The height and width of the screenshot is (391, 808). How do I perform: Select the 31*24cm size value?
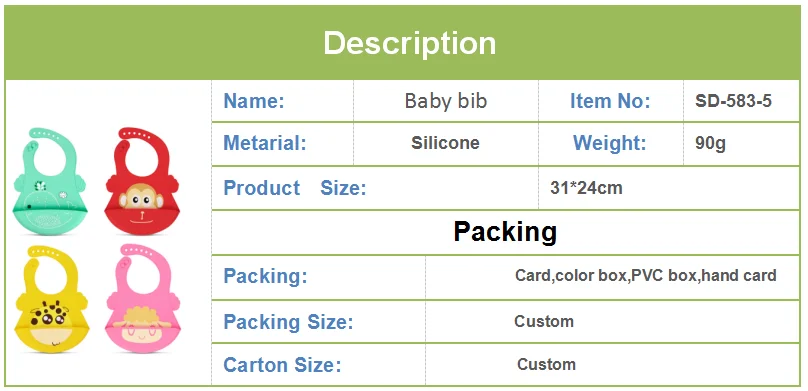[586, 188]
